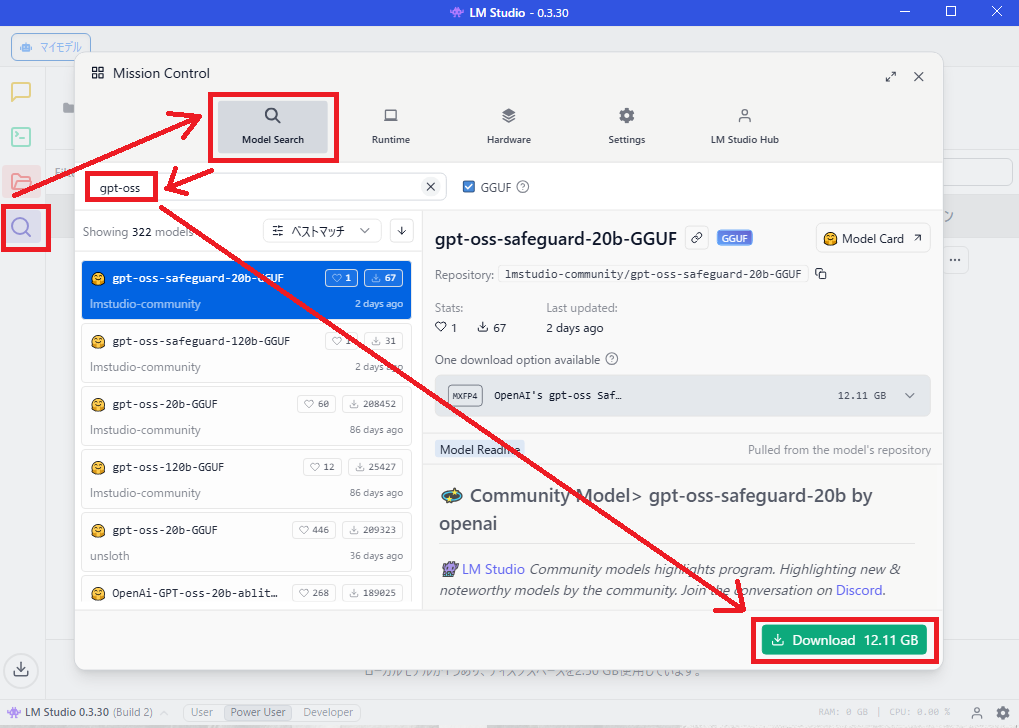Show download option help icon
Image resolution: width=1019 pixels, height=728 pixels.
tap(612, 359)
